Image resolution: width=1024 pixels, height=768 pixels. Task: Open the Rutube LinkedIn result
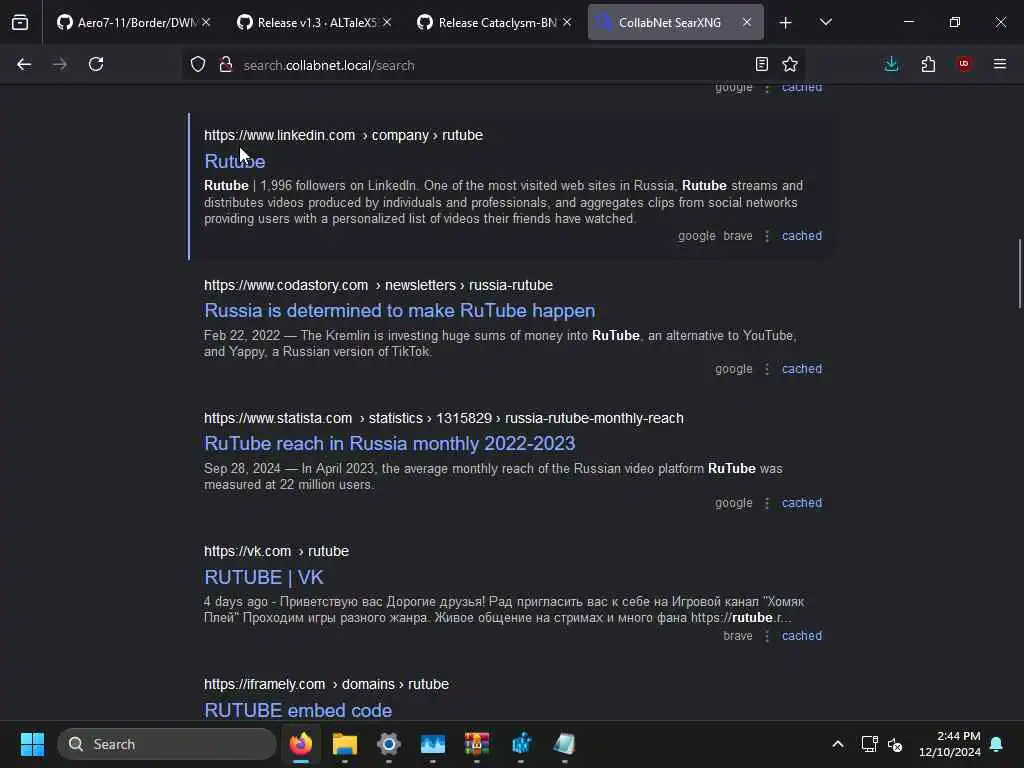(x=234, y=161)
